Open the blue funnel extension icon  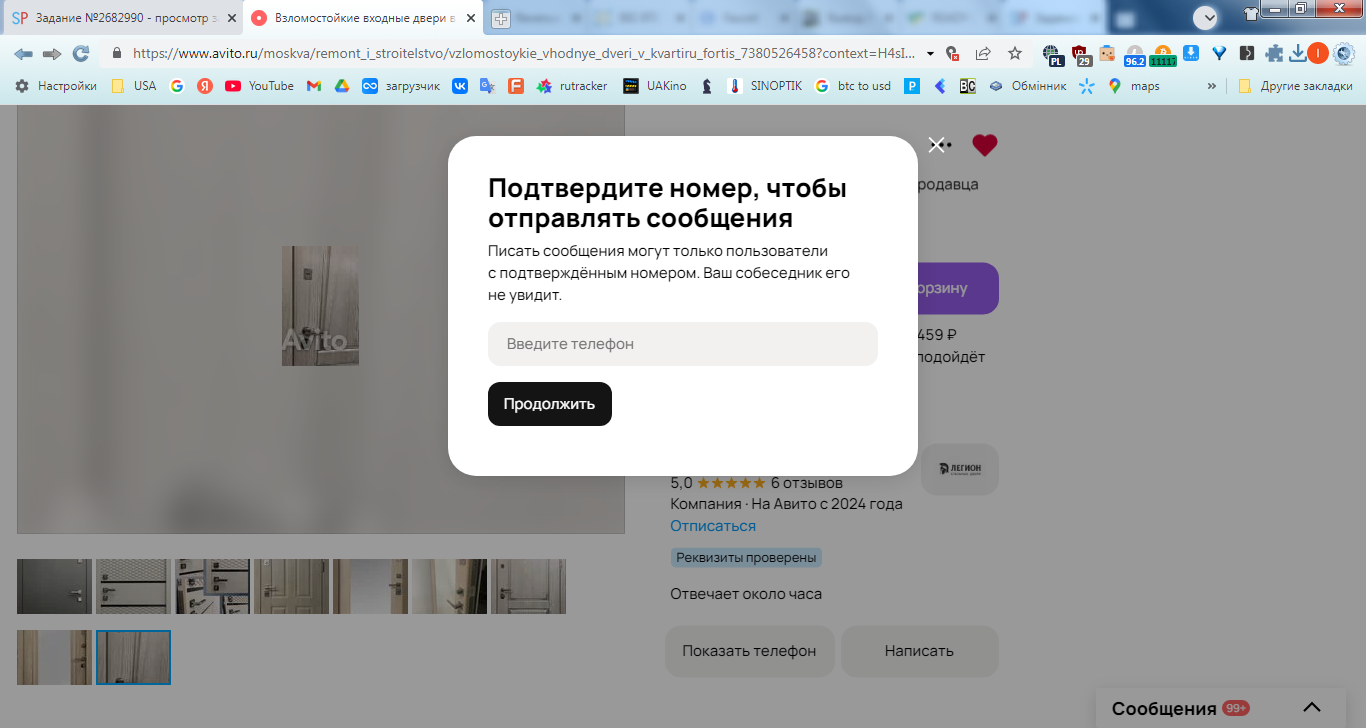1219,53
